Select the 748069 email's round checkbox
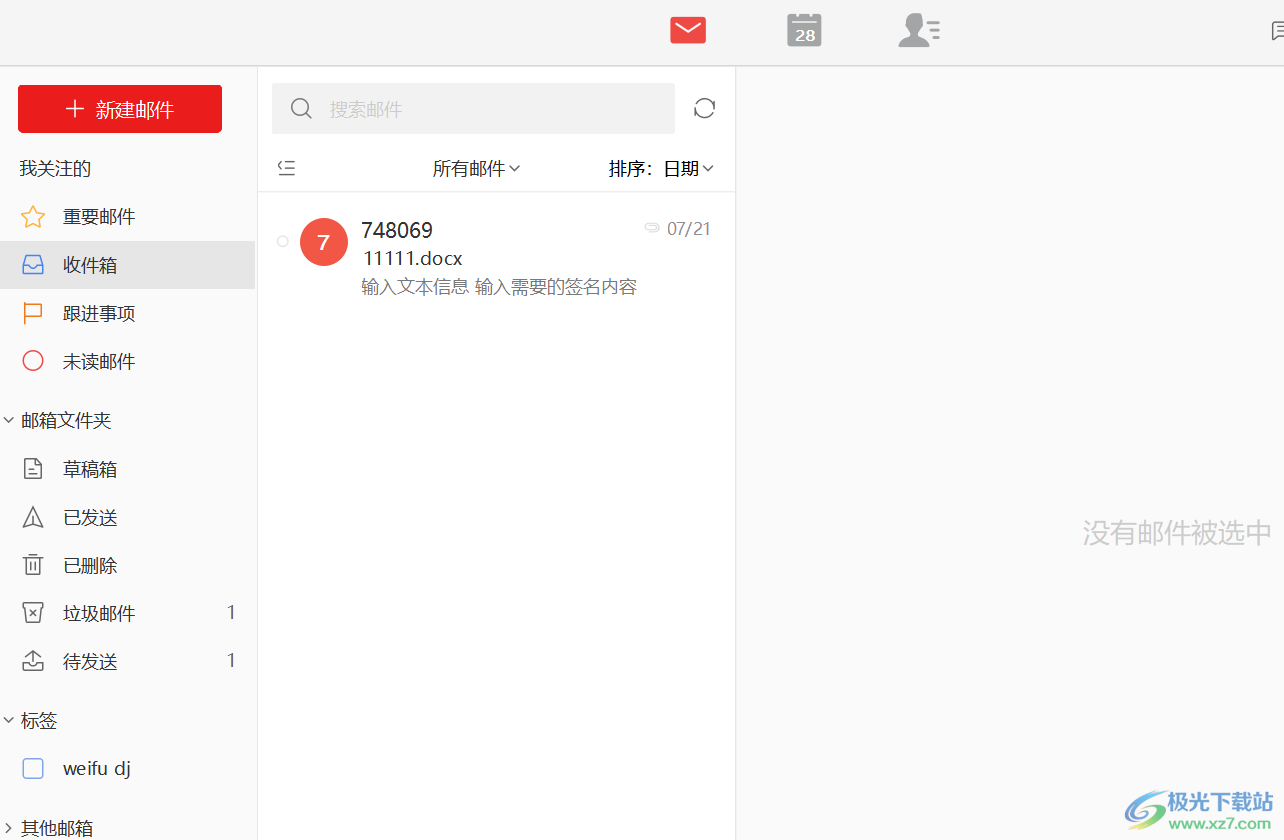This screenshot has height=840, width=1284. click(x=282, y=241)
